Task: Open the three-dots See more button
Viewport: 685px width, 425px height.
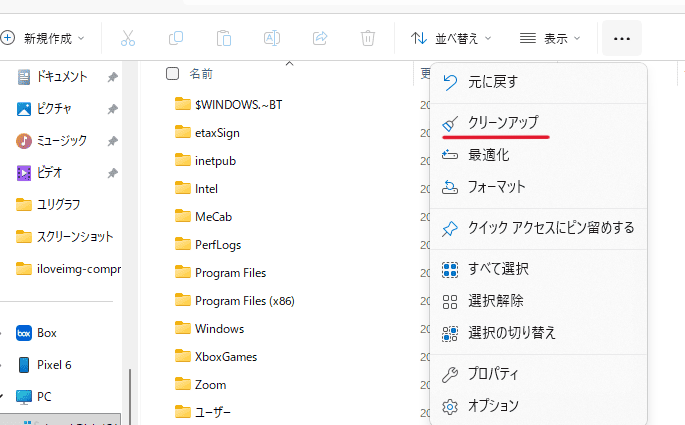Action: (622, 38)
